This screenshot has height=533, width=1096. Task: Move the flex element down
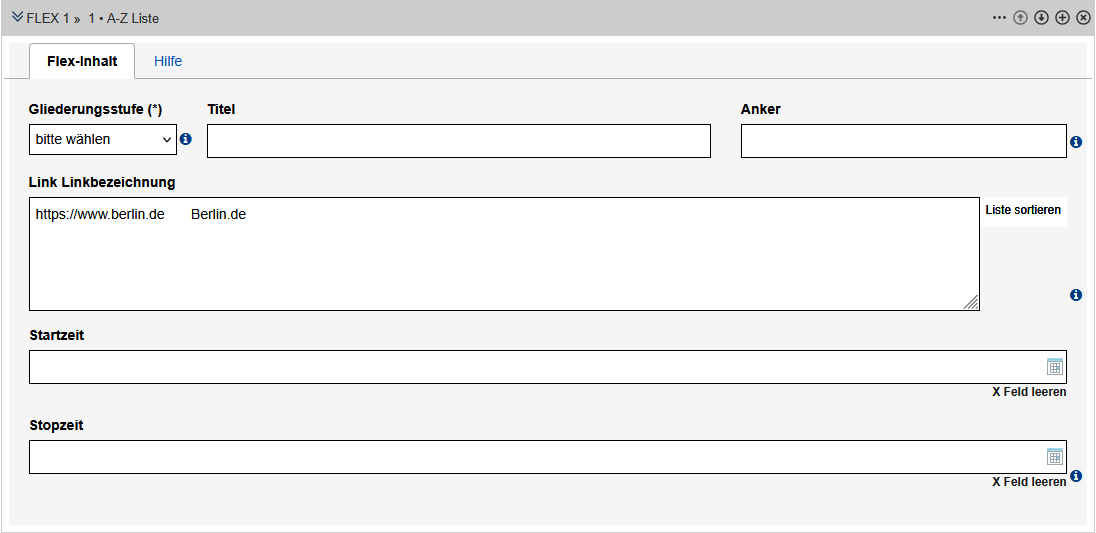pyautogui.click(x=1041, y=18)
